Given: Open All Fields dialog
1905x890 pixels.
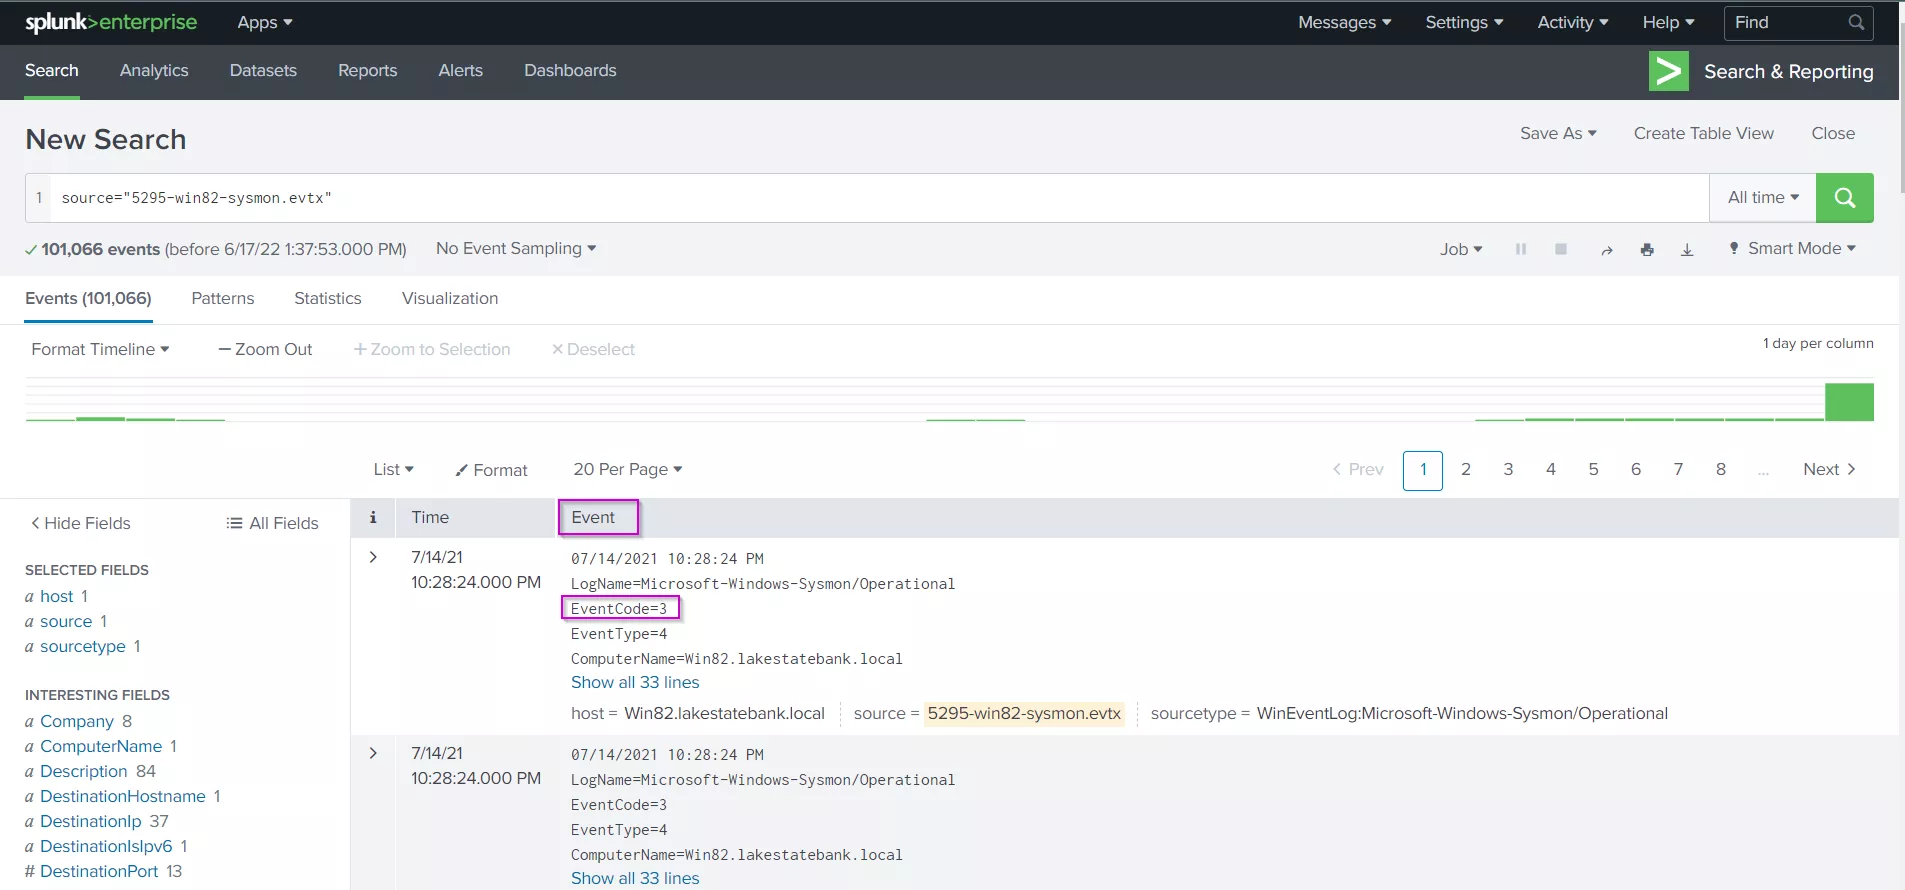Looking at the screenshot, I should [272, 523].
